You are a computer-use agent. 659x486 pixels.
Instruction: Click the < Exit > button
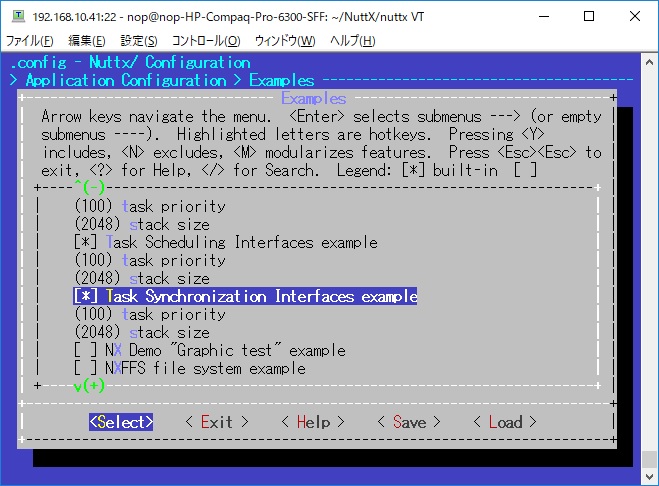click(217, 422)
